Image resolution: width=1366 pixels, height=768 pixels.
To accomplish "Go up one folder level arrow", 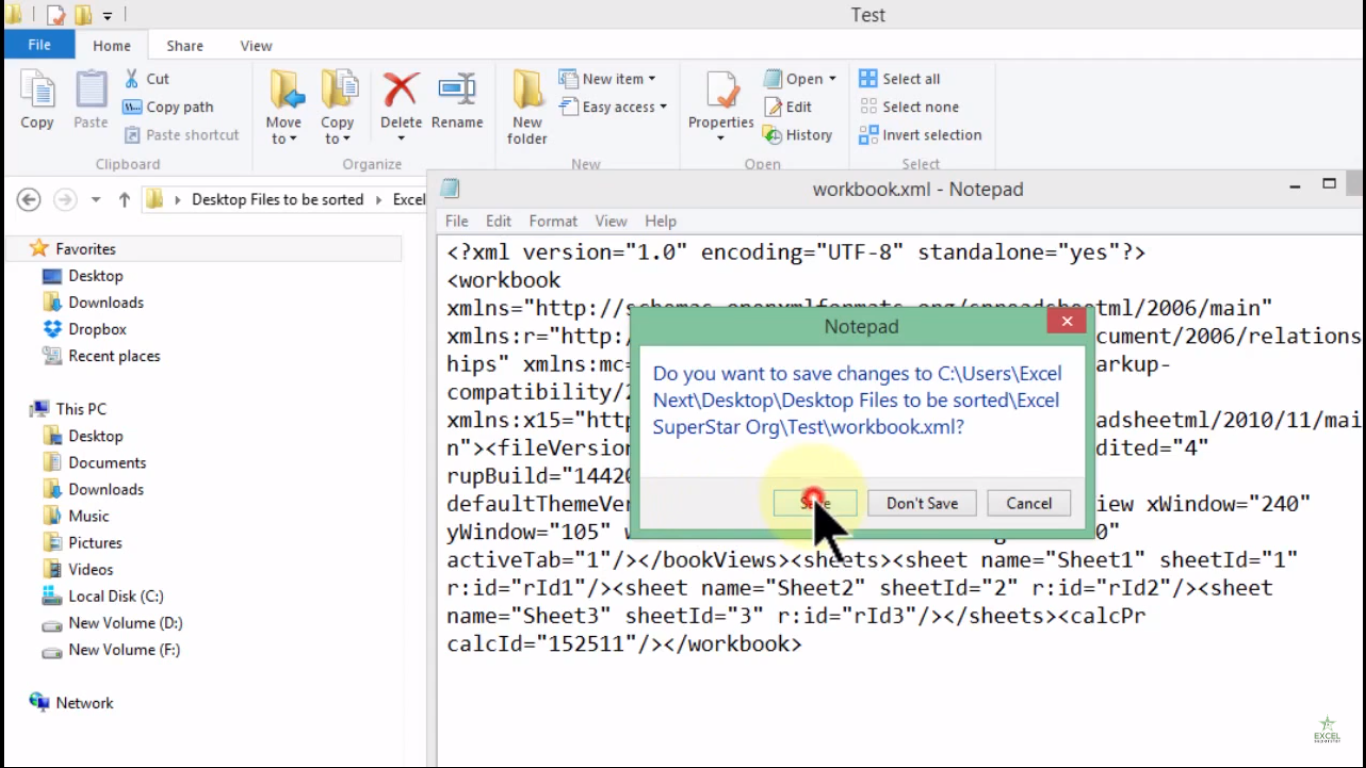I will click(124, 200).
